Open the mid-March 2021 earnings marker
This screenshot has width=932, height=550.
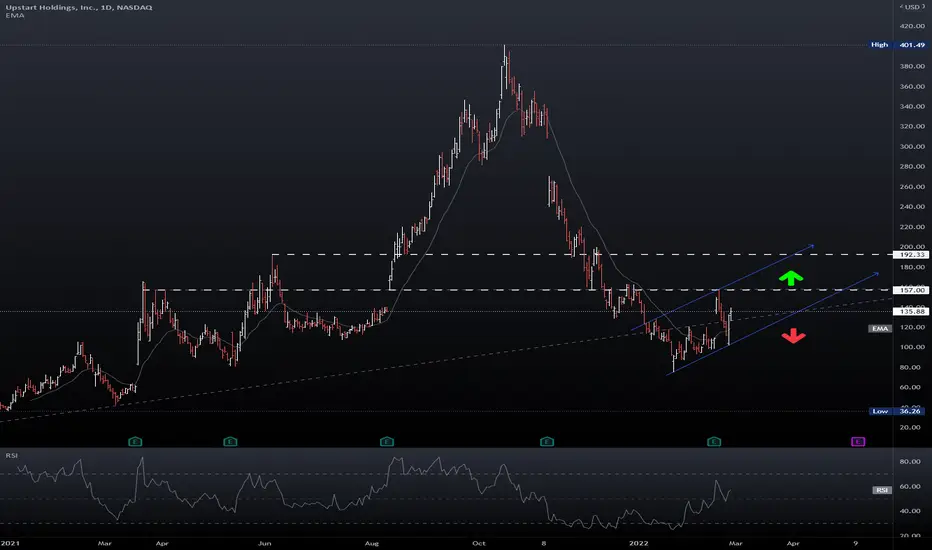click(135, 441)
